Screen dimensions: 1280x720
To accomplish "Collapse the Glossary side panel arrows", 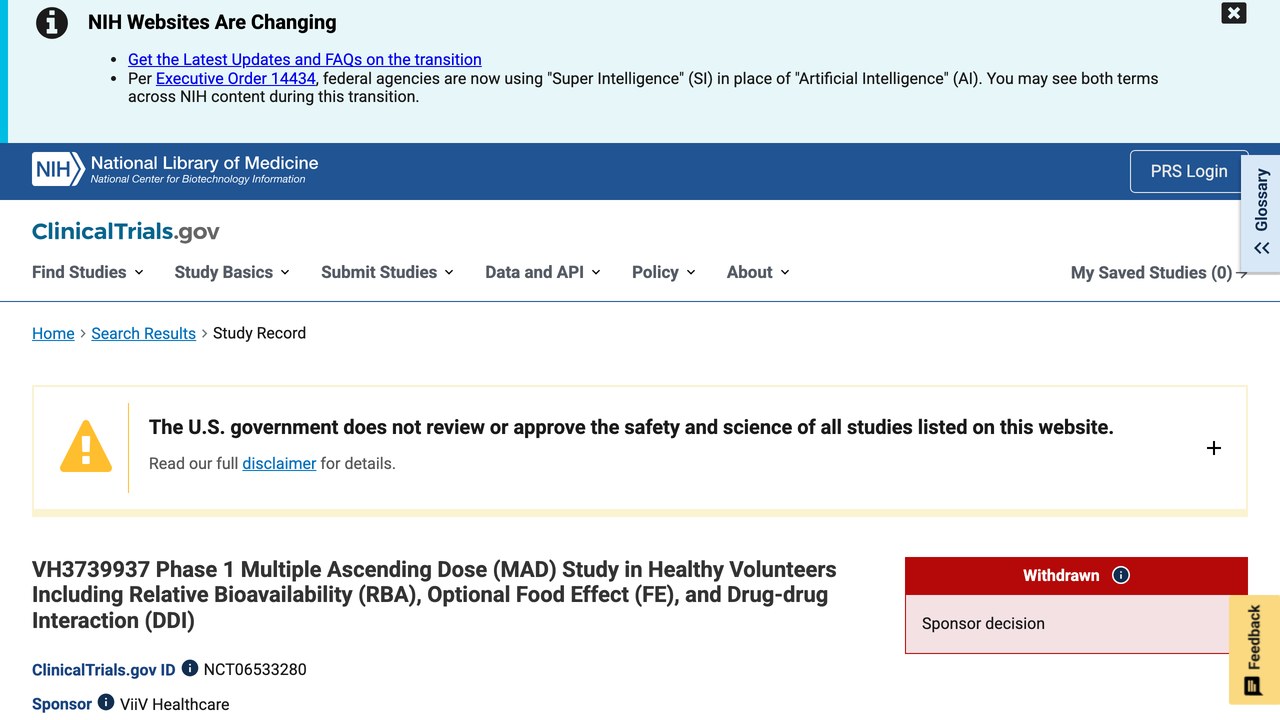I will pyautogui.click(x=1262, y=248).
